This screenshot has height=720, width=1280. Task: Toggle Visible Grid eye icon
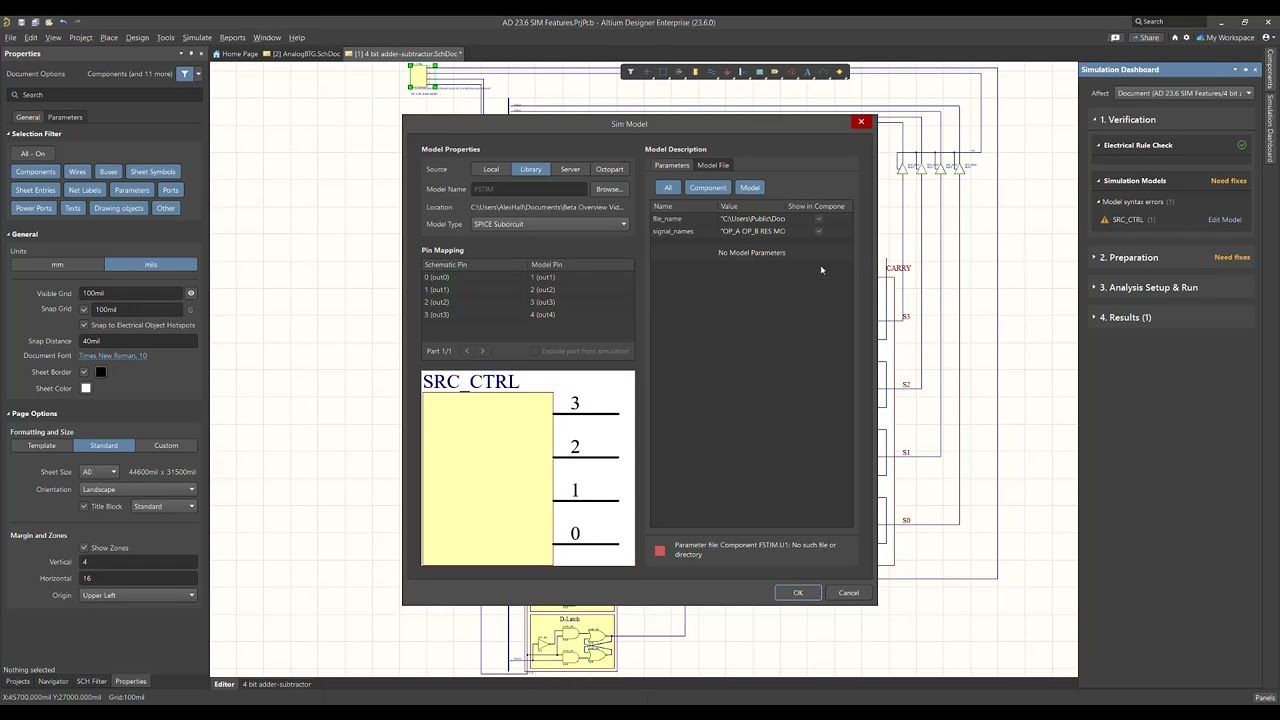click(190, 293)
